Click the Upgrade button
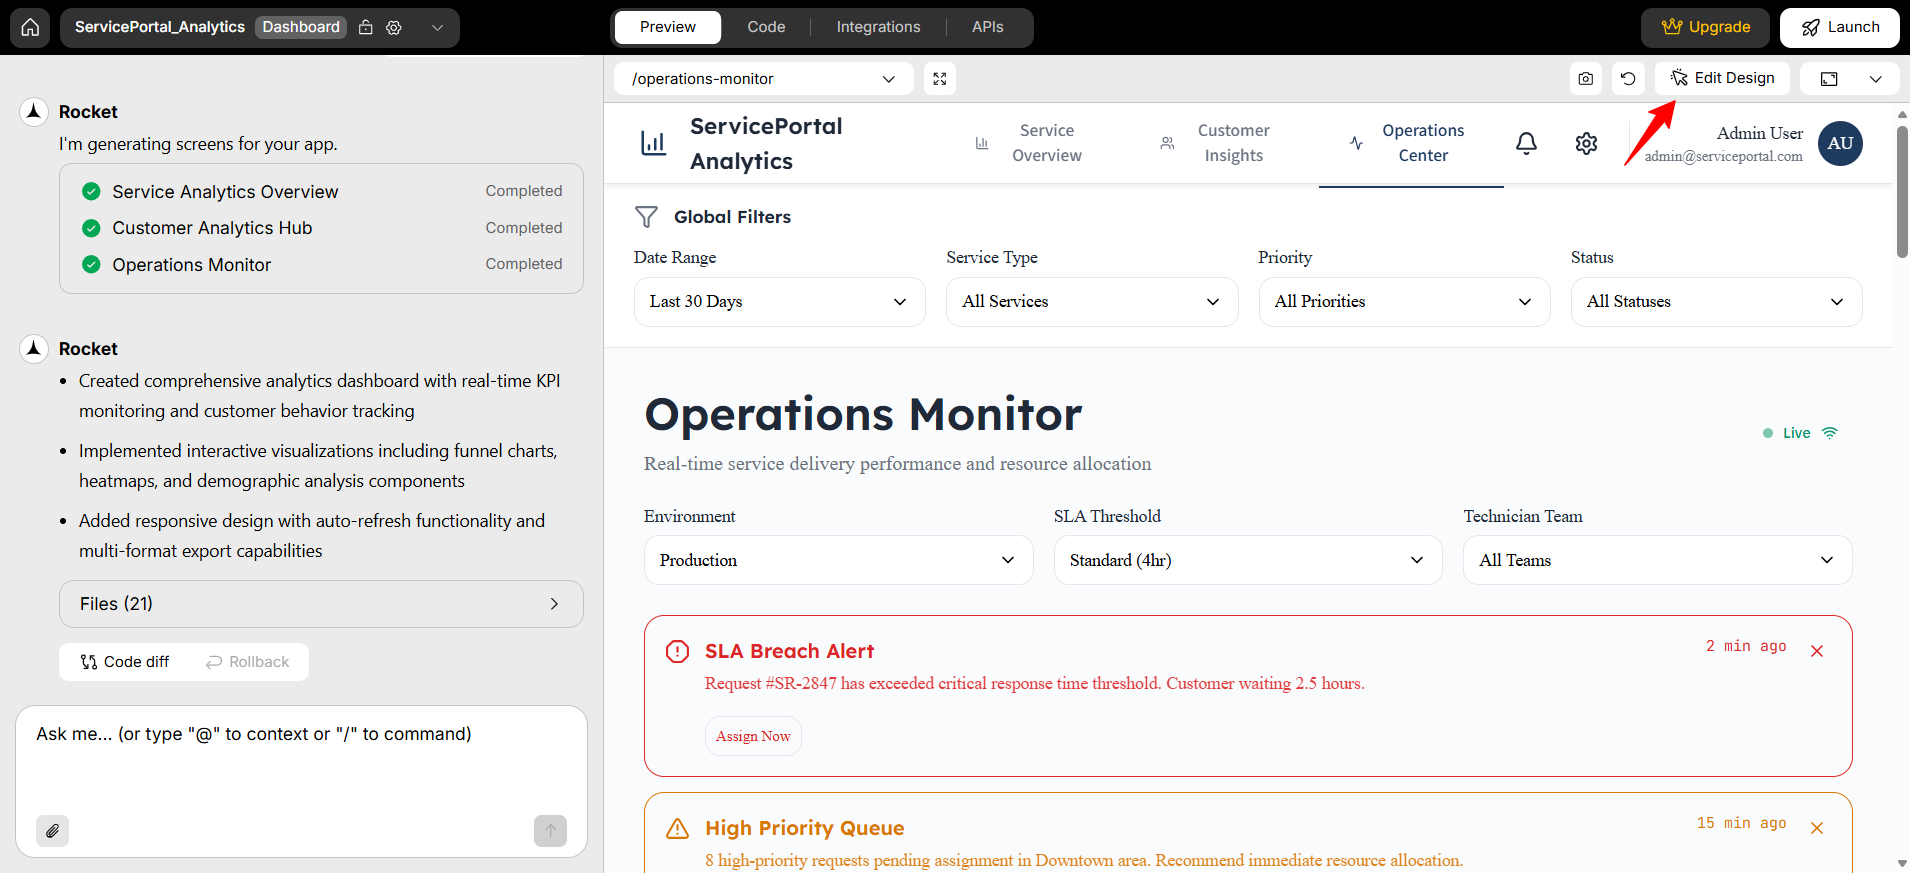 (x=1705, y=27)
